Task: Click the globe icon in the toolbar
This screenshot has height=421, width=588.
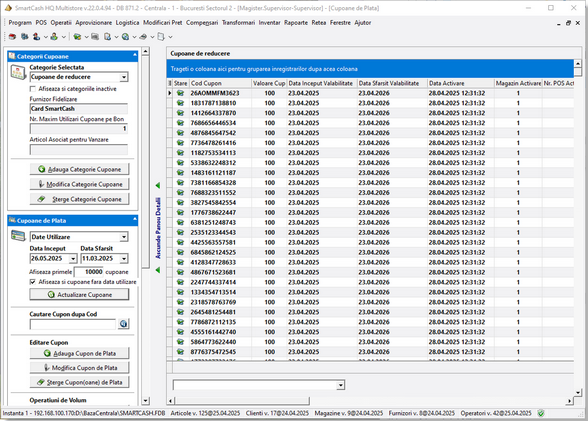Action: point(126,37)
